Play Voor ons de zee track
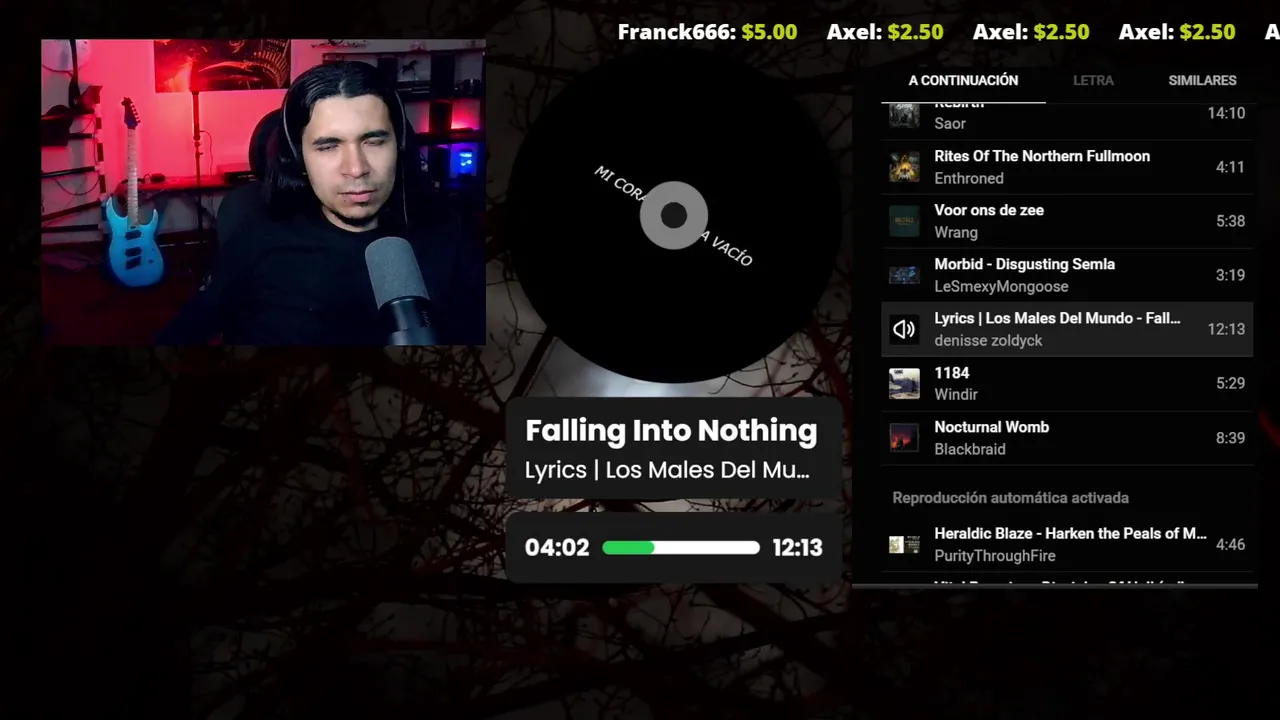Image resolution: width=1280 pixels, height=720 pixels. click(x=1067, y=221)
